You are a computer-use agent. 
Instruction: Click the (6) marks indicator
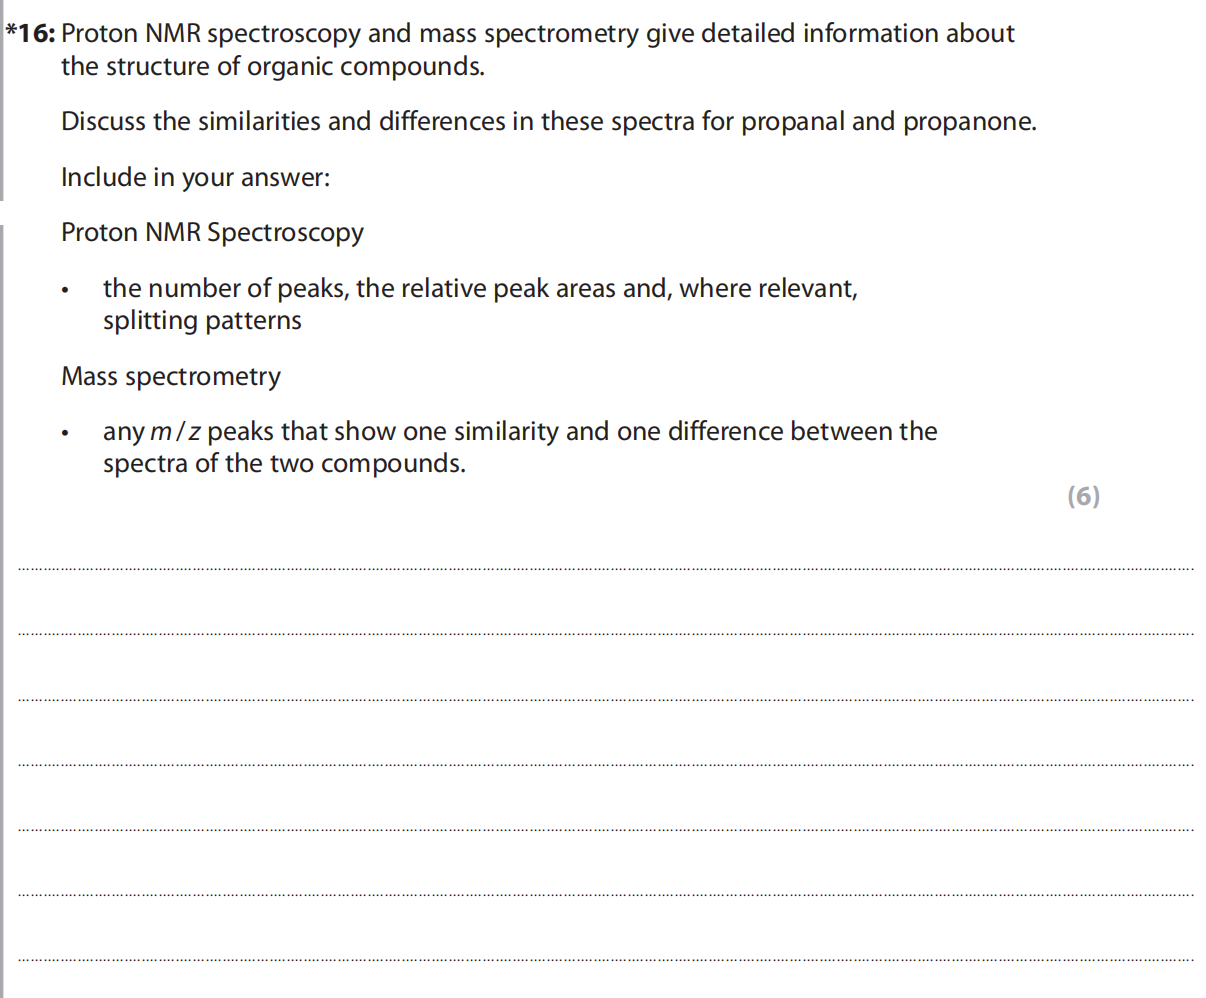(x=1083, y=497)
